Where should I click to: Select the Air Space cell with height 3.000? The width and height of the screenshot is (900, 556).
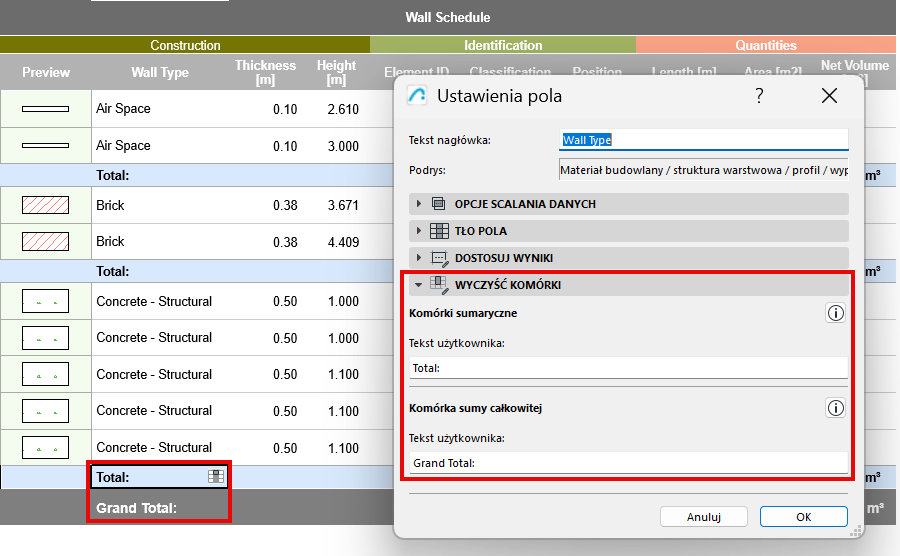click(x=160, y=146)
